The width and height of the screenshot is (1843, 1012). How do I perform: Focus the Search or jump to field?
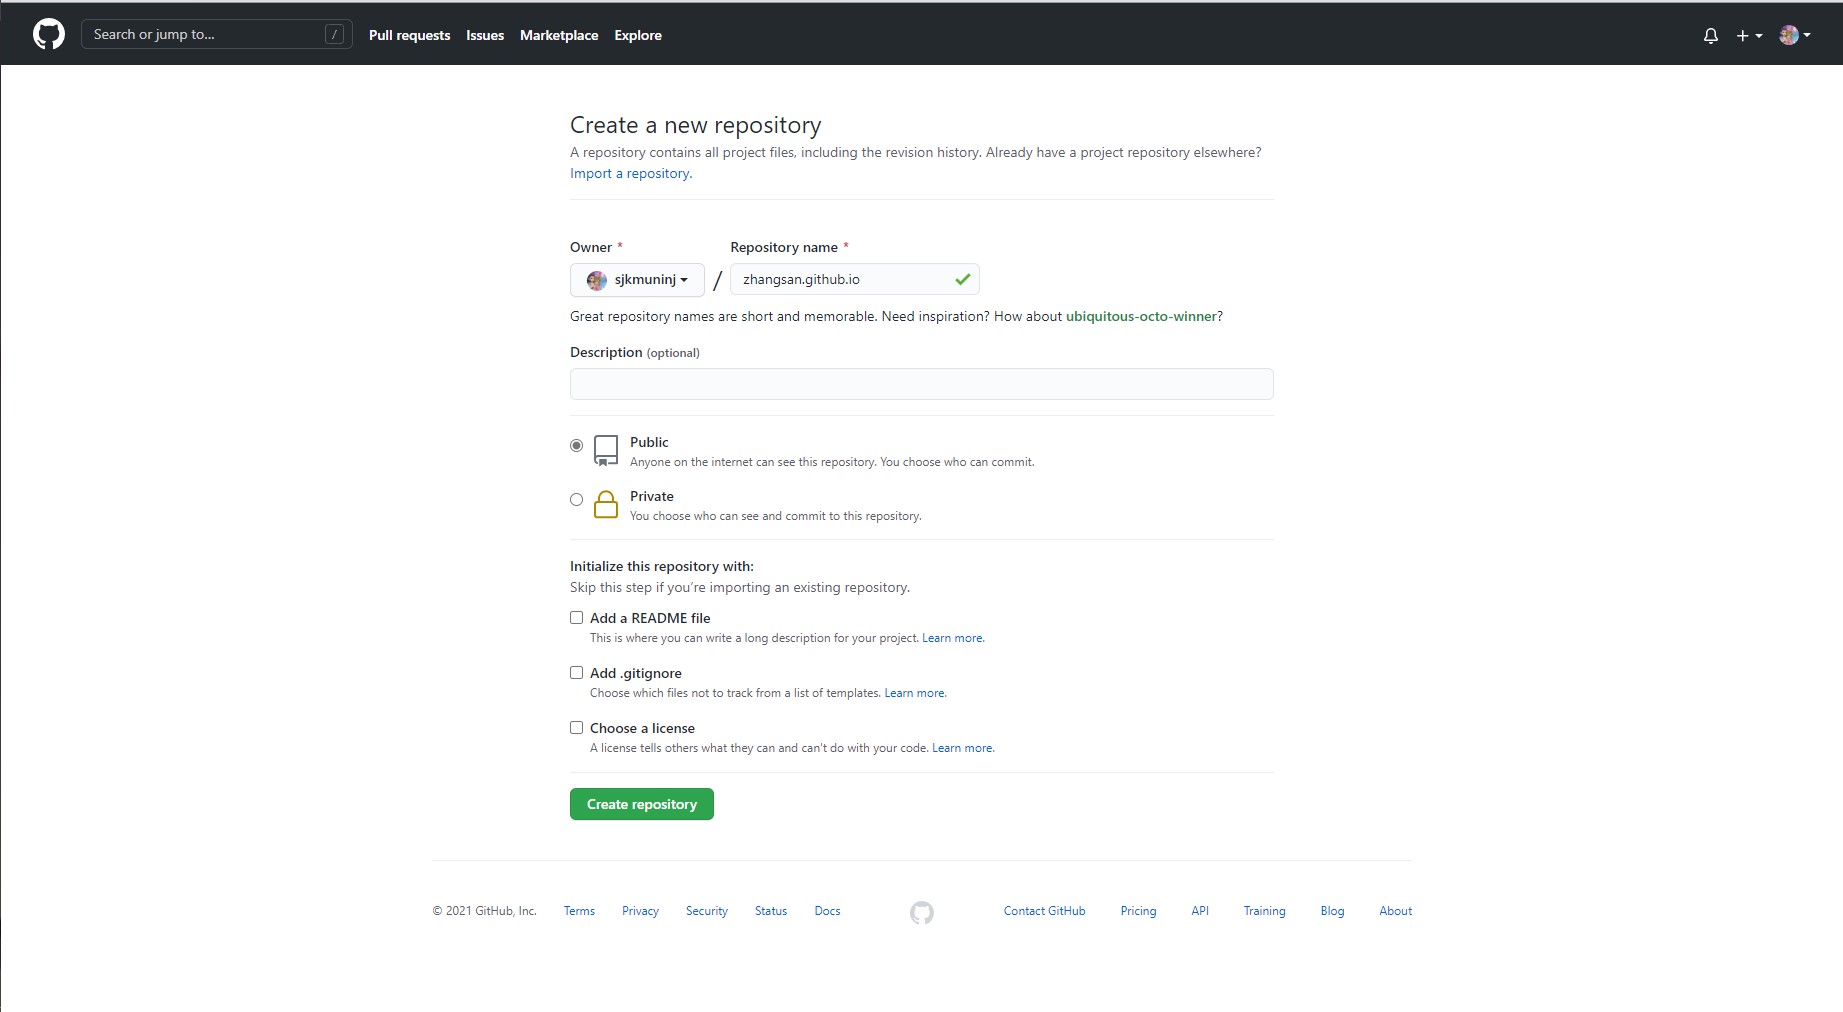tap(217, 34)
